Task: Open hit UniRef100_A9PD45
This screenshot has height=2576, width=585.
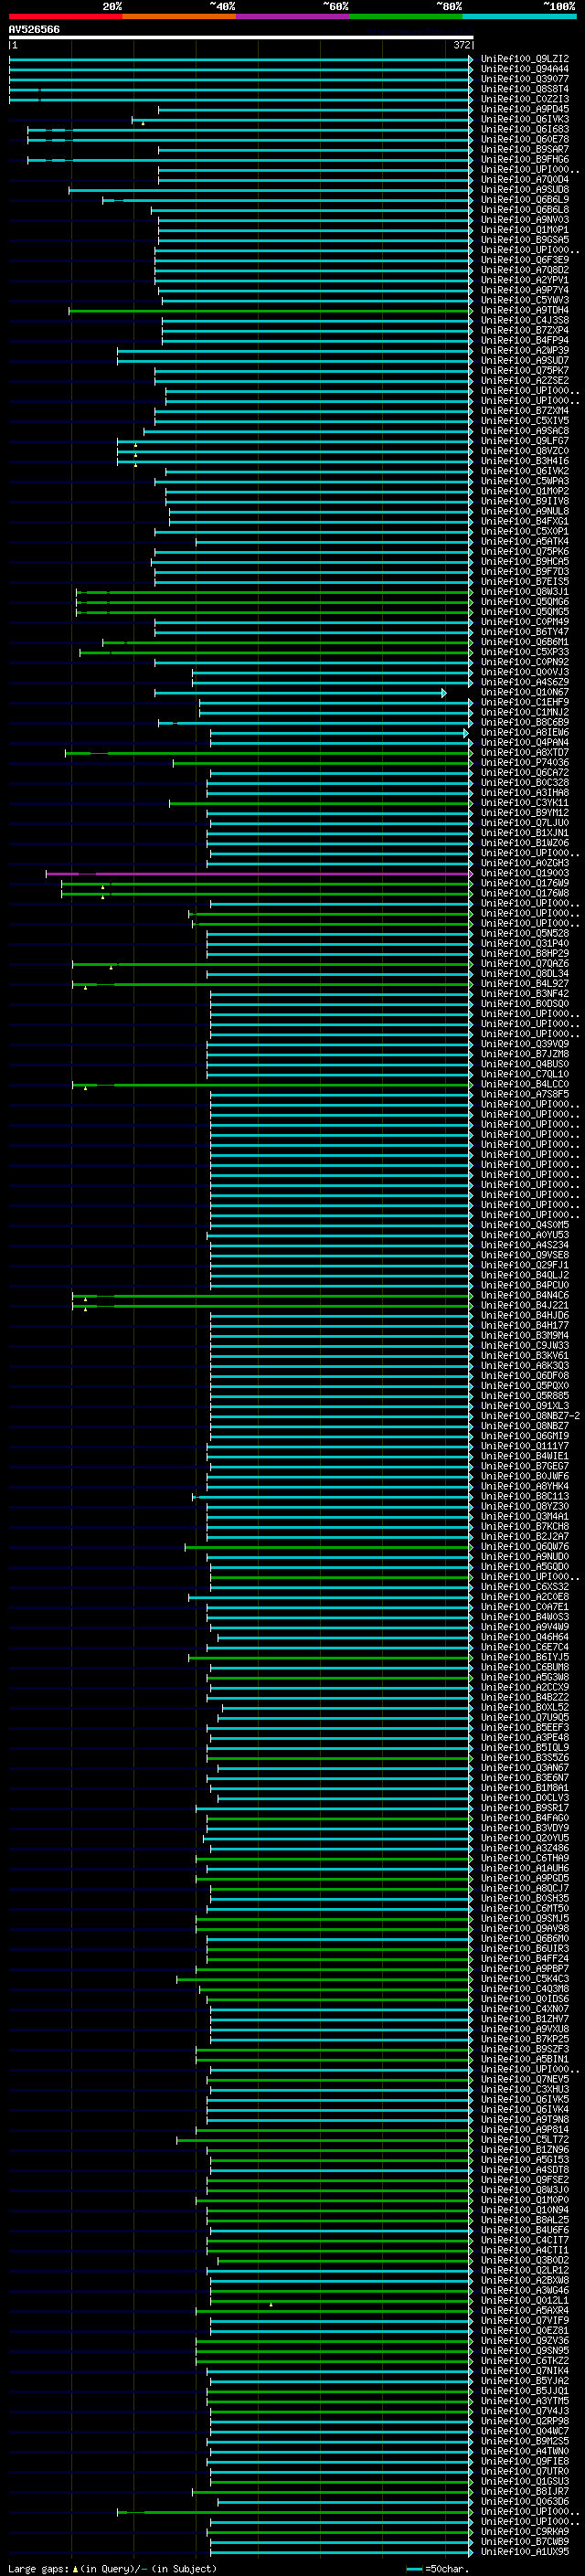Action: (524, 109)
